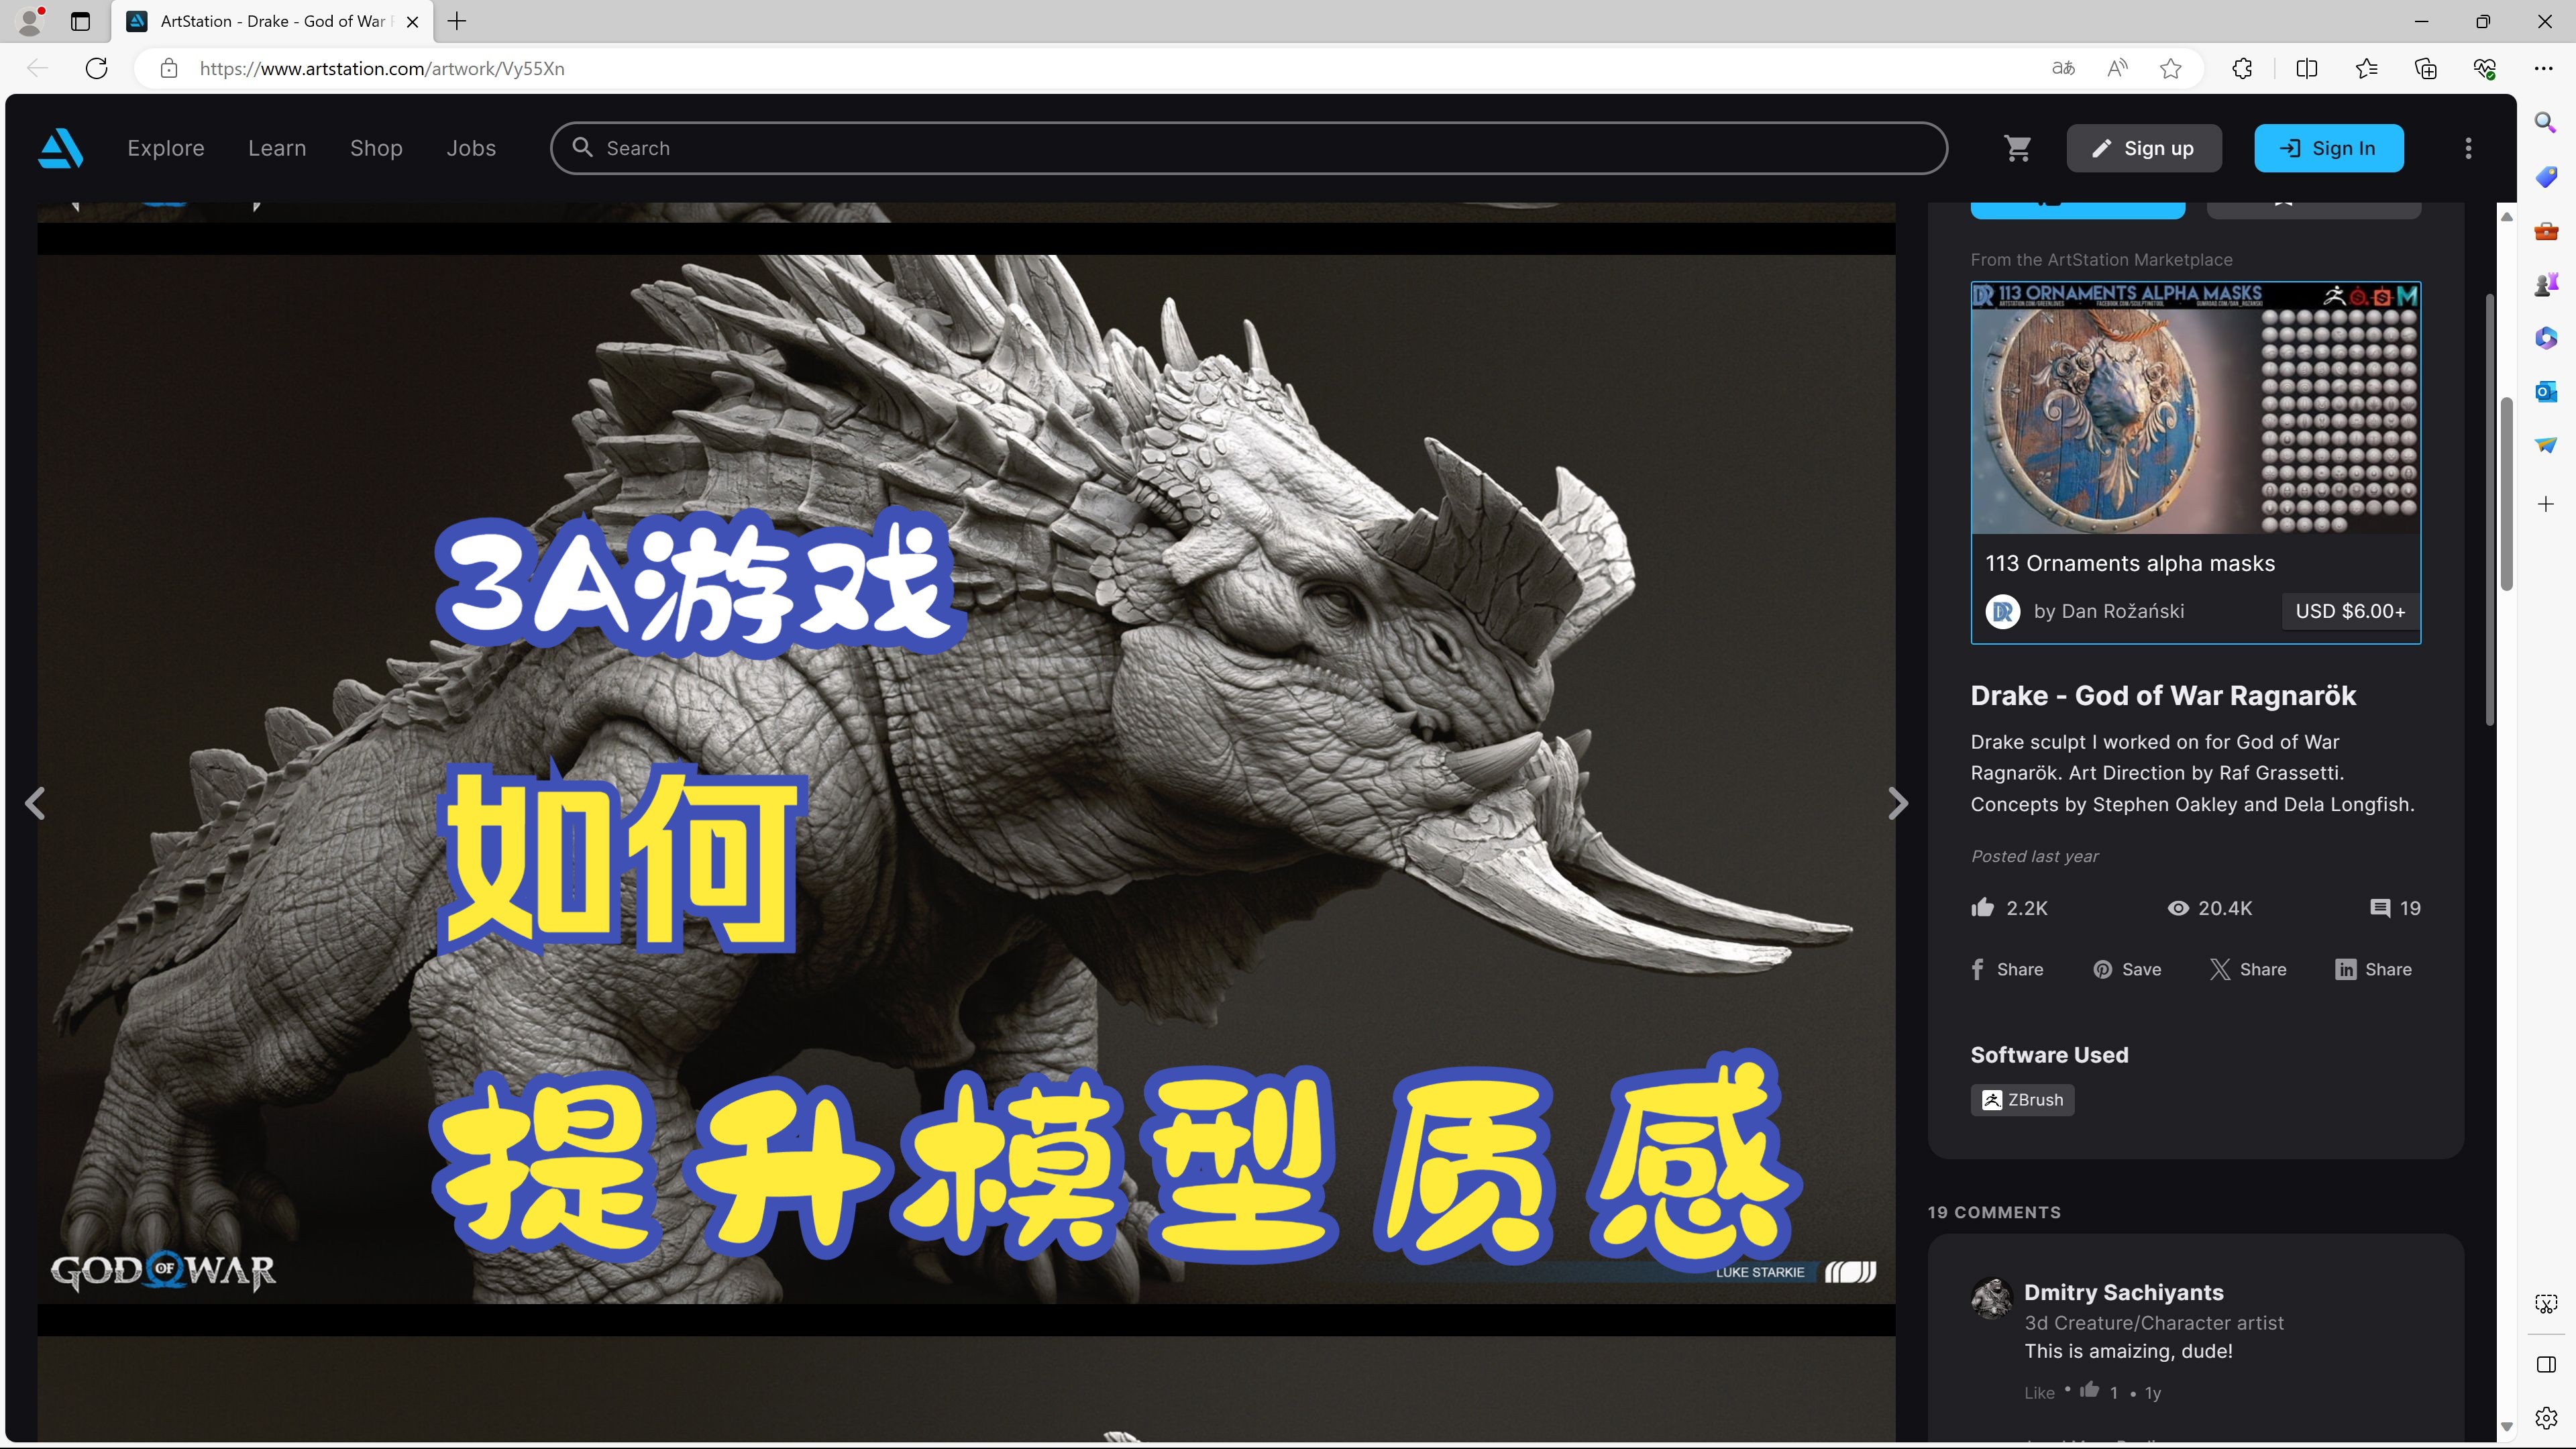Open Edge sidebar settings gear

(x=2546, y=1418)
